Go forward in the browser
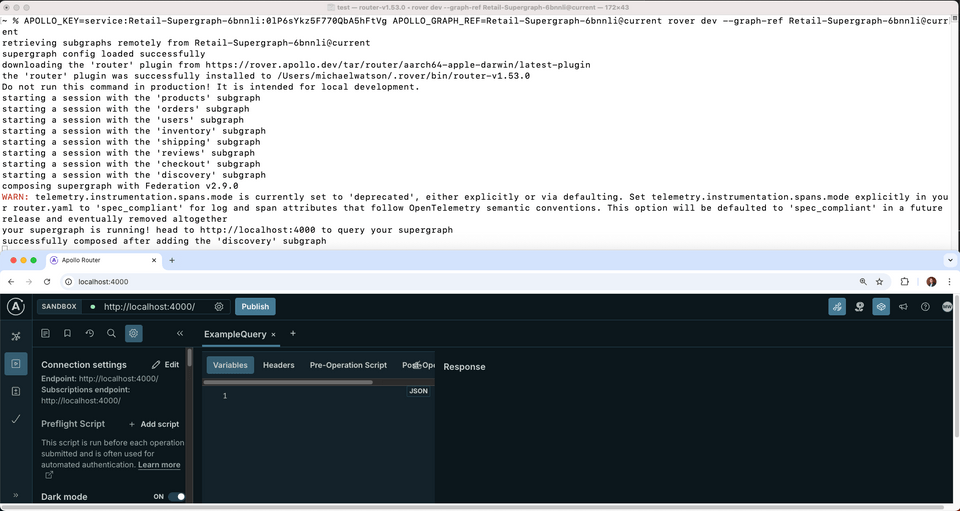This screenshot has height=511, width=960. click(x=29, y=282)
